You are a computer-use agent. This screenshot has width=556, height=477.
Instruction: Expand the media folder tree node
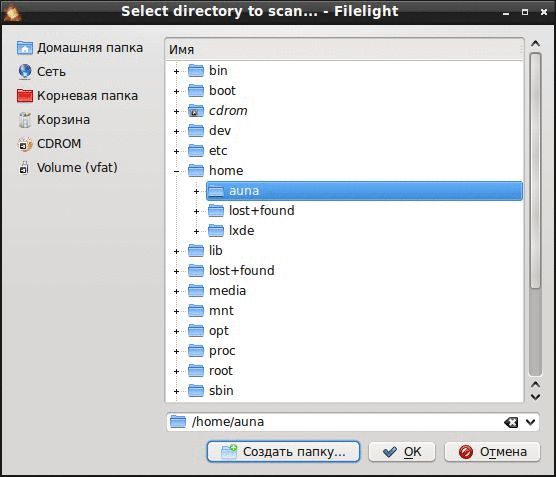[x=176, y=292]
